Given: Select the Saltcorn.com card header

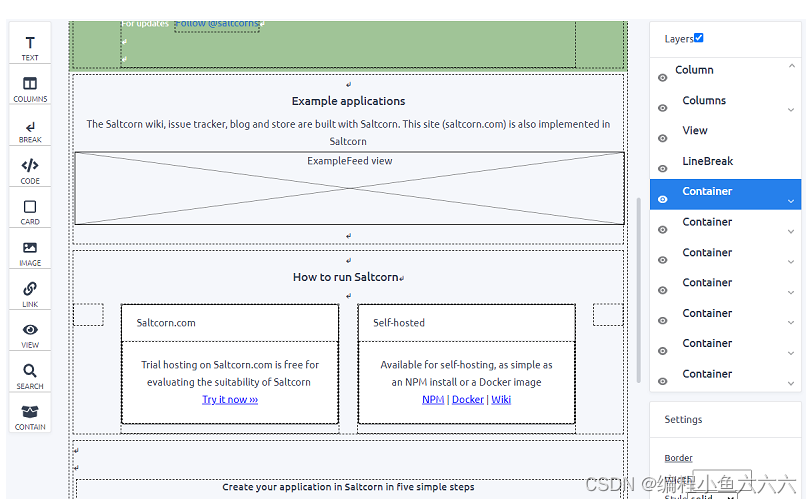Looking at the screenshot, I should tap(230, 323).
